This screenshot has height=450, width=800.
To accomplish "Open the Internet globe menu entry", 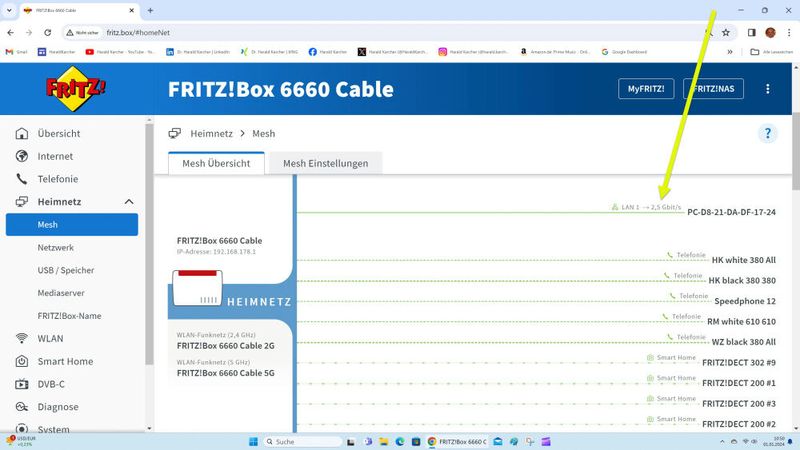I will coord(55,156).
